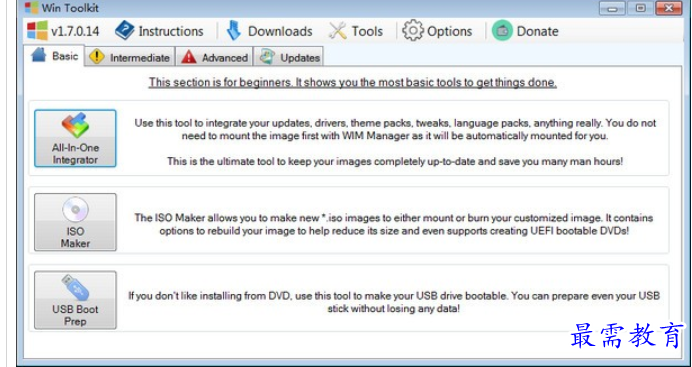Viewport: 692px width, 367px height.
Task: Click the All-In-One Integrator description text
Action: 395,142
